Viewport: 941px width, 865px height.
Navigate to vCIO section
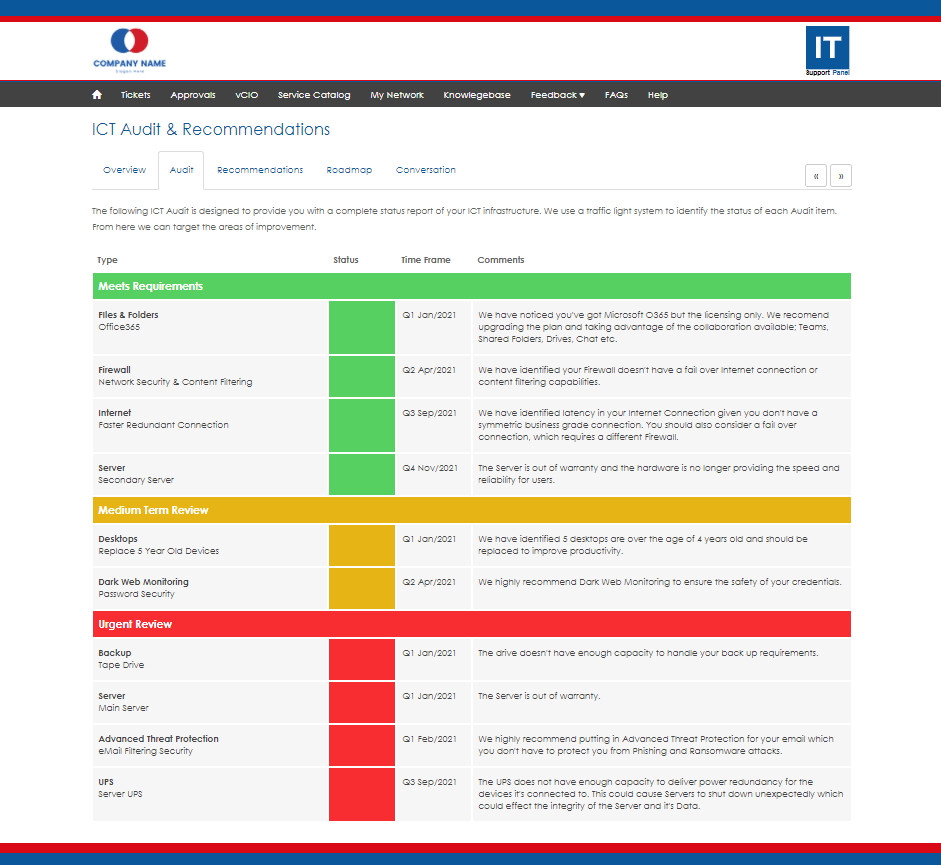tap(247, 95)
